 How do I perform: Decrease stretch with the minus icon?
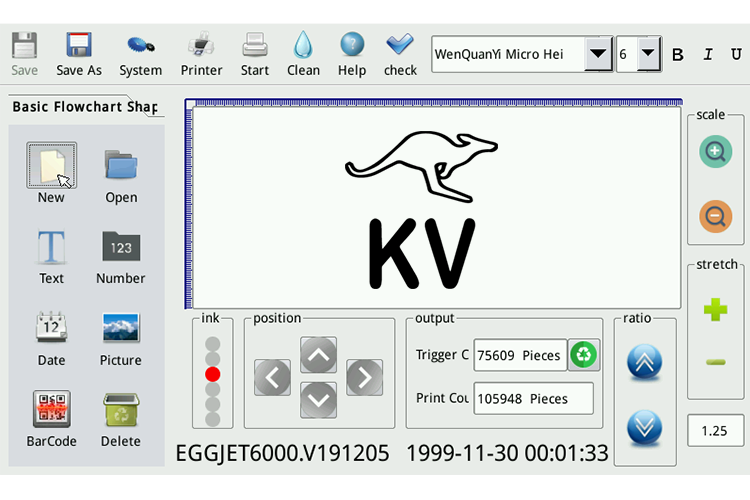pos(716,362)
